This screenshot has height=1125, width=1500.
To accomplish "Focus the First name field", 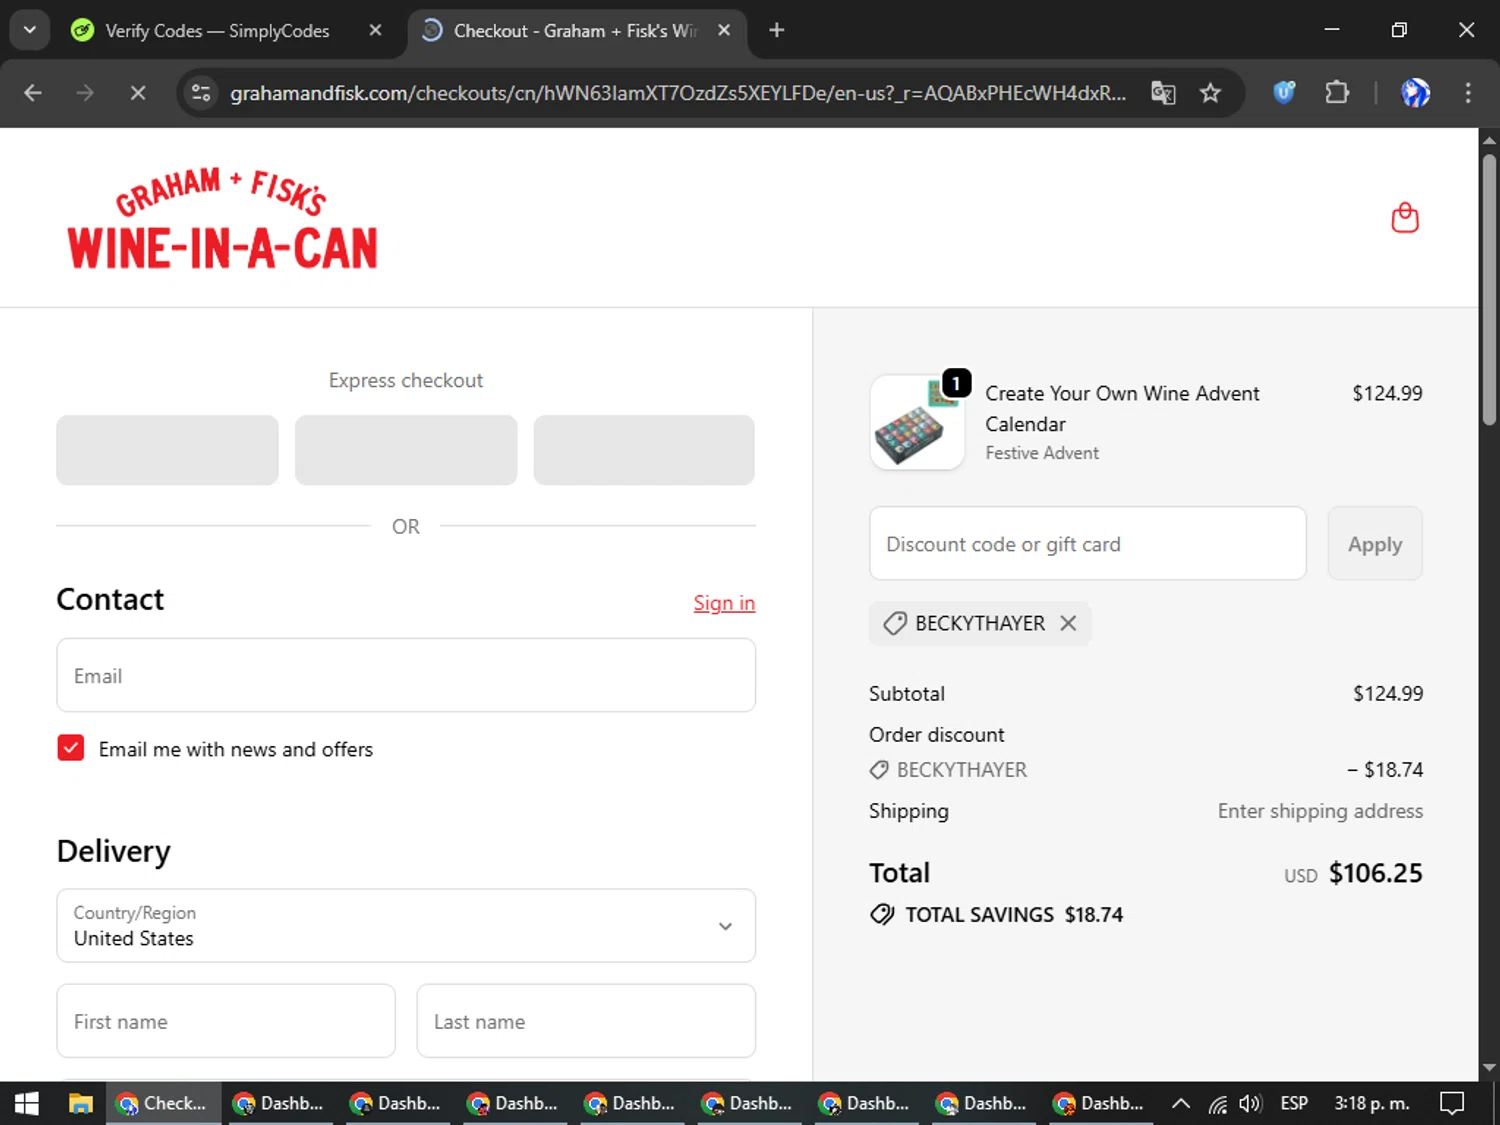I will click(x=226, y=1021).
